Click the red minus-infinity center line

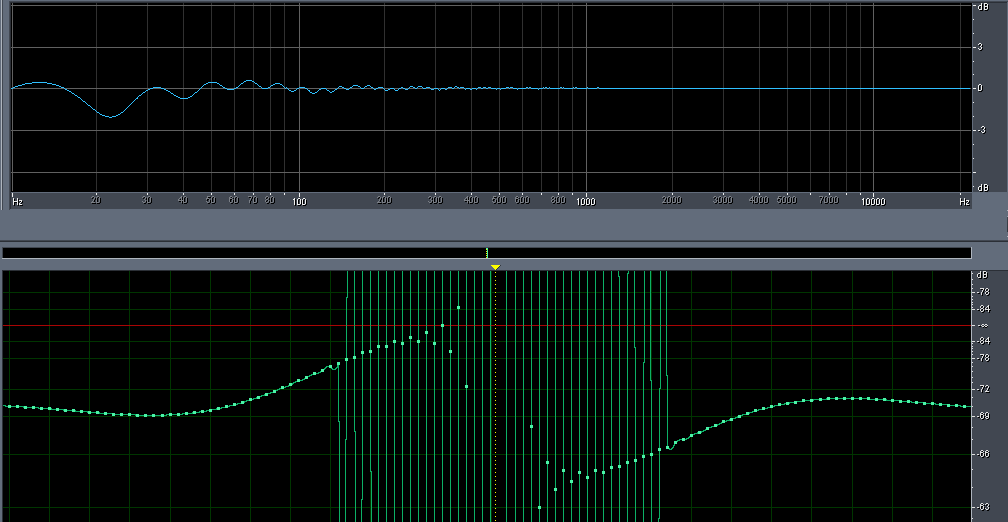(x=487, y=325)
